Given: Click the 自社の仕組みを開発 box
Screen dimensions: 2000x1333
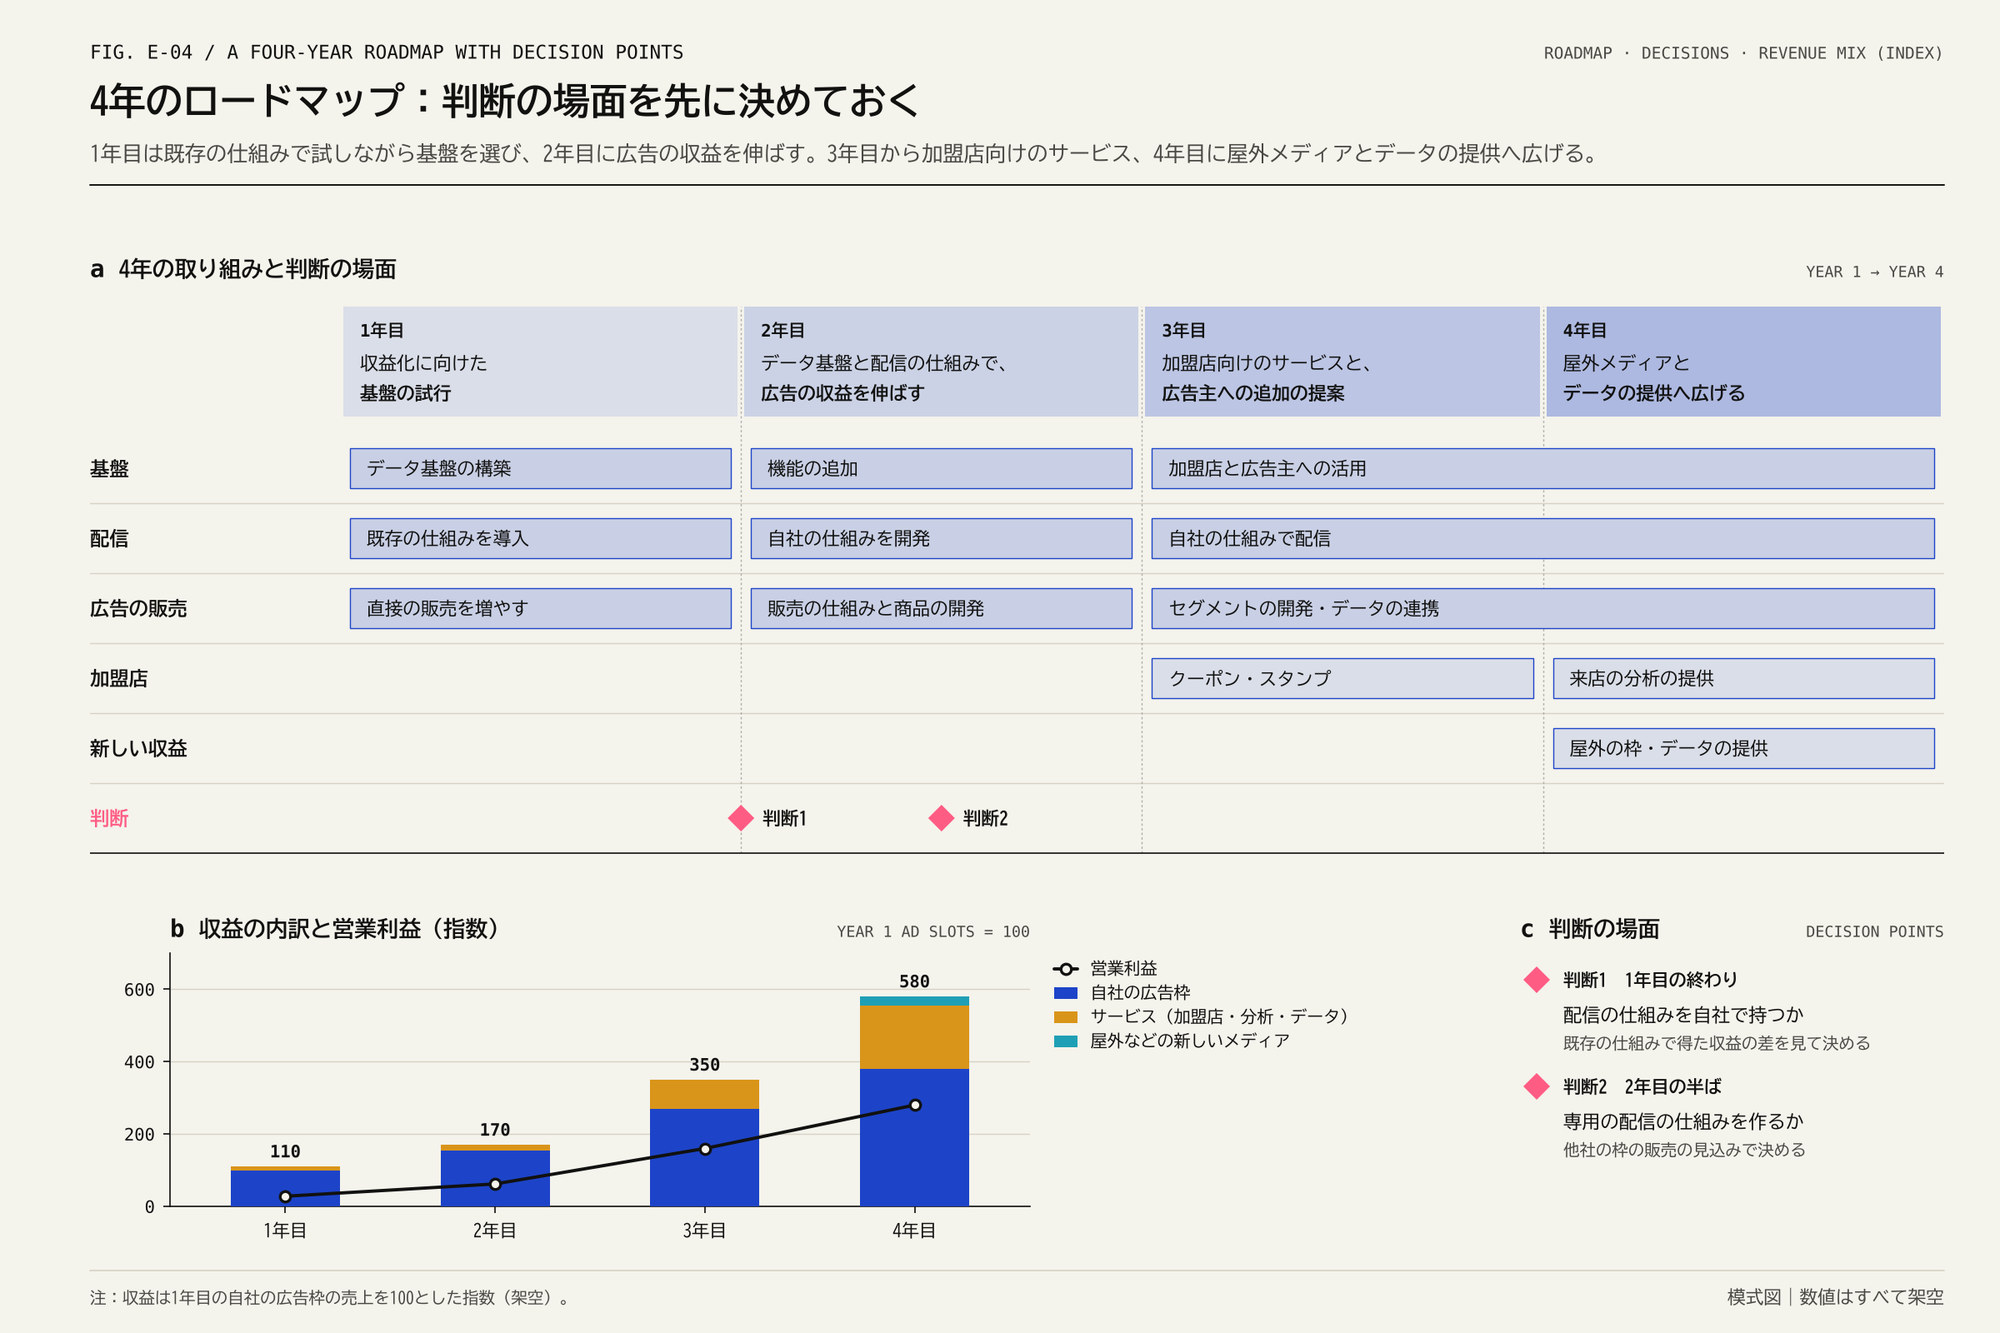Looking at the screenshot, I should [x=941, y=538].
